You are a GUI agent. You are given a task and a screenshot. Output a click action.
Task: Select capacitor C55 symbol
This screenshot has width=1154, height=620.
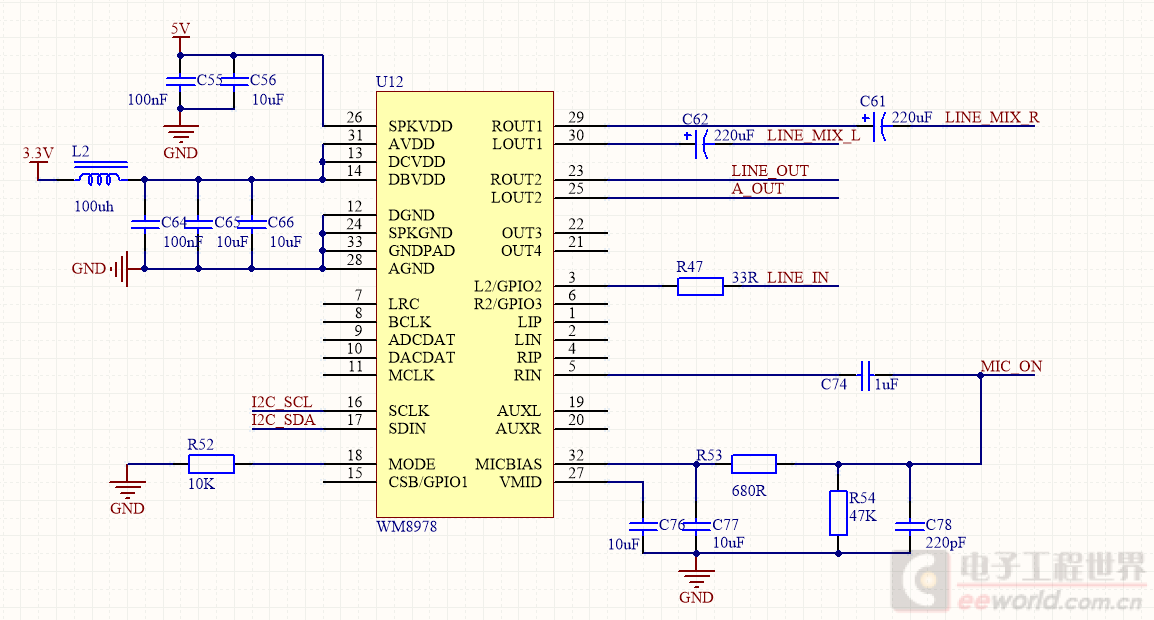180,81
